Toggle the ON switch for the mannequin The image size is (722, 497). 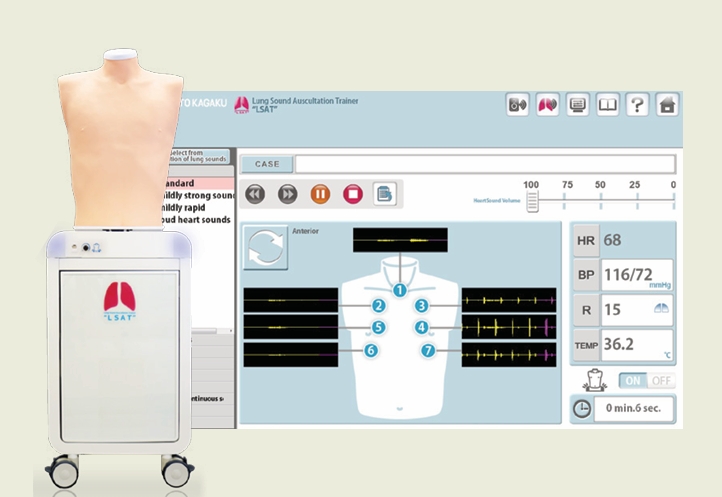[x=633, y=381]
